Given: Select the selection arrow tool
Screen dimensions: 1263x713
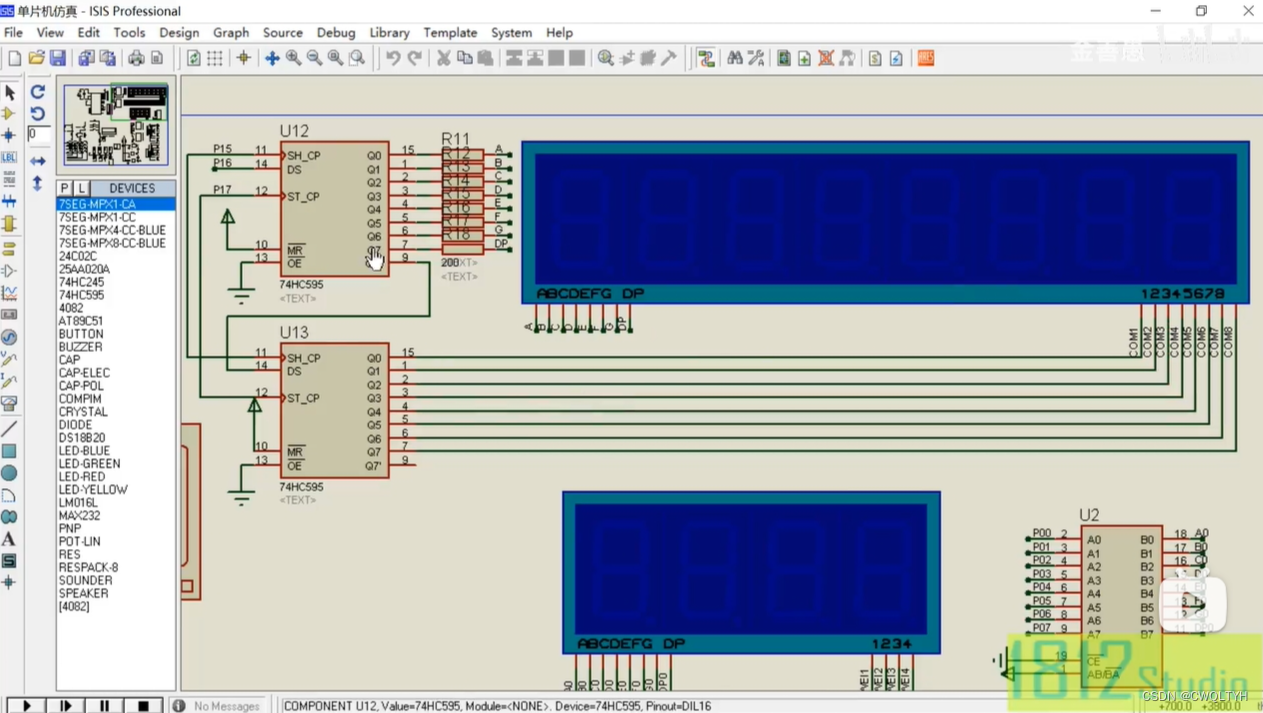Looking at the screenshot, I should point(9,93).
